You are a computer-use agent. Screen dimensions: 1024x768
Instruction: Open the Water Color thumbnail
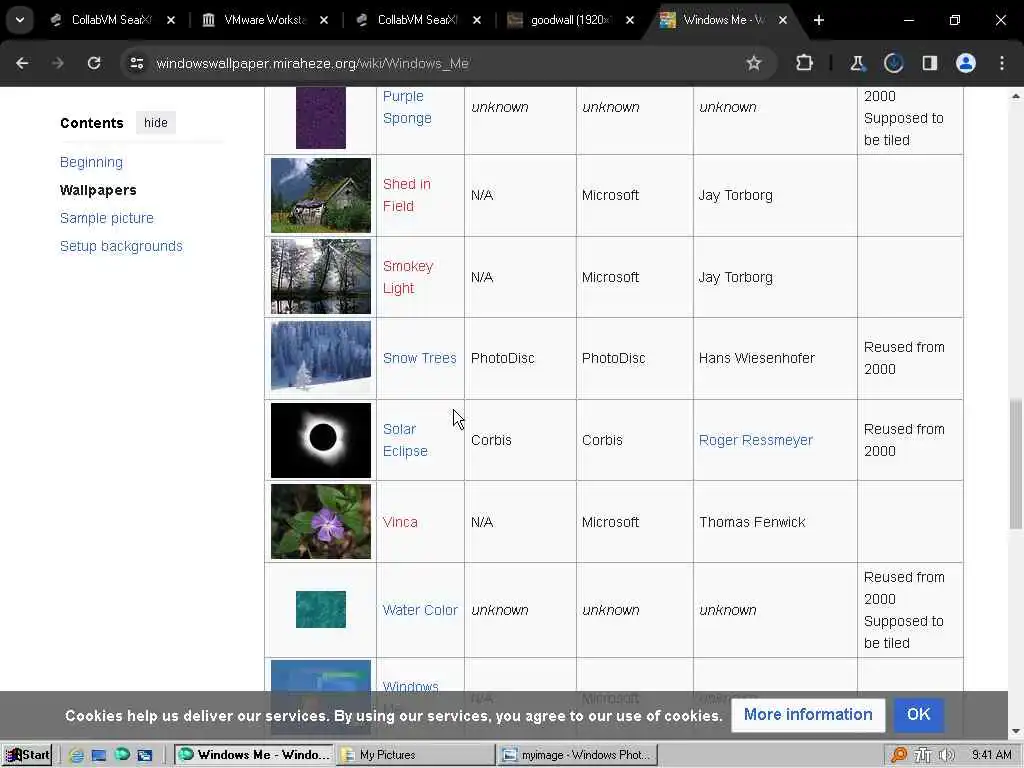pyautogui.click(x=321, y=609)
